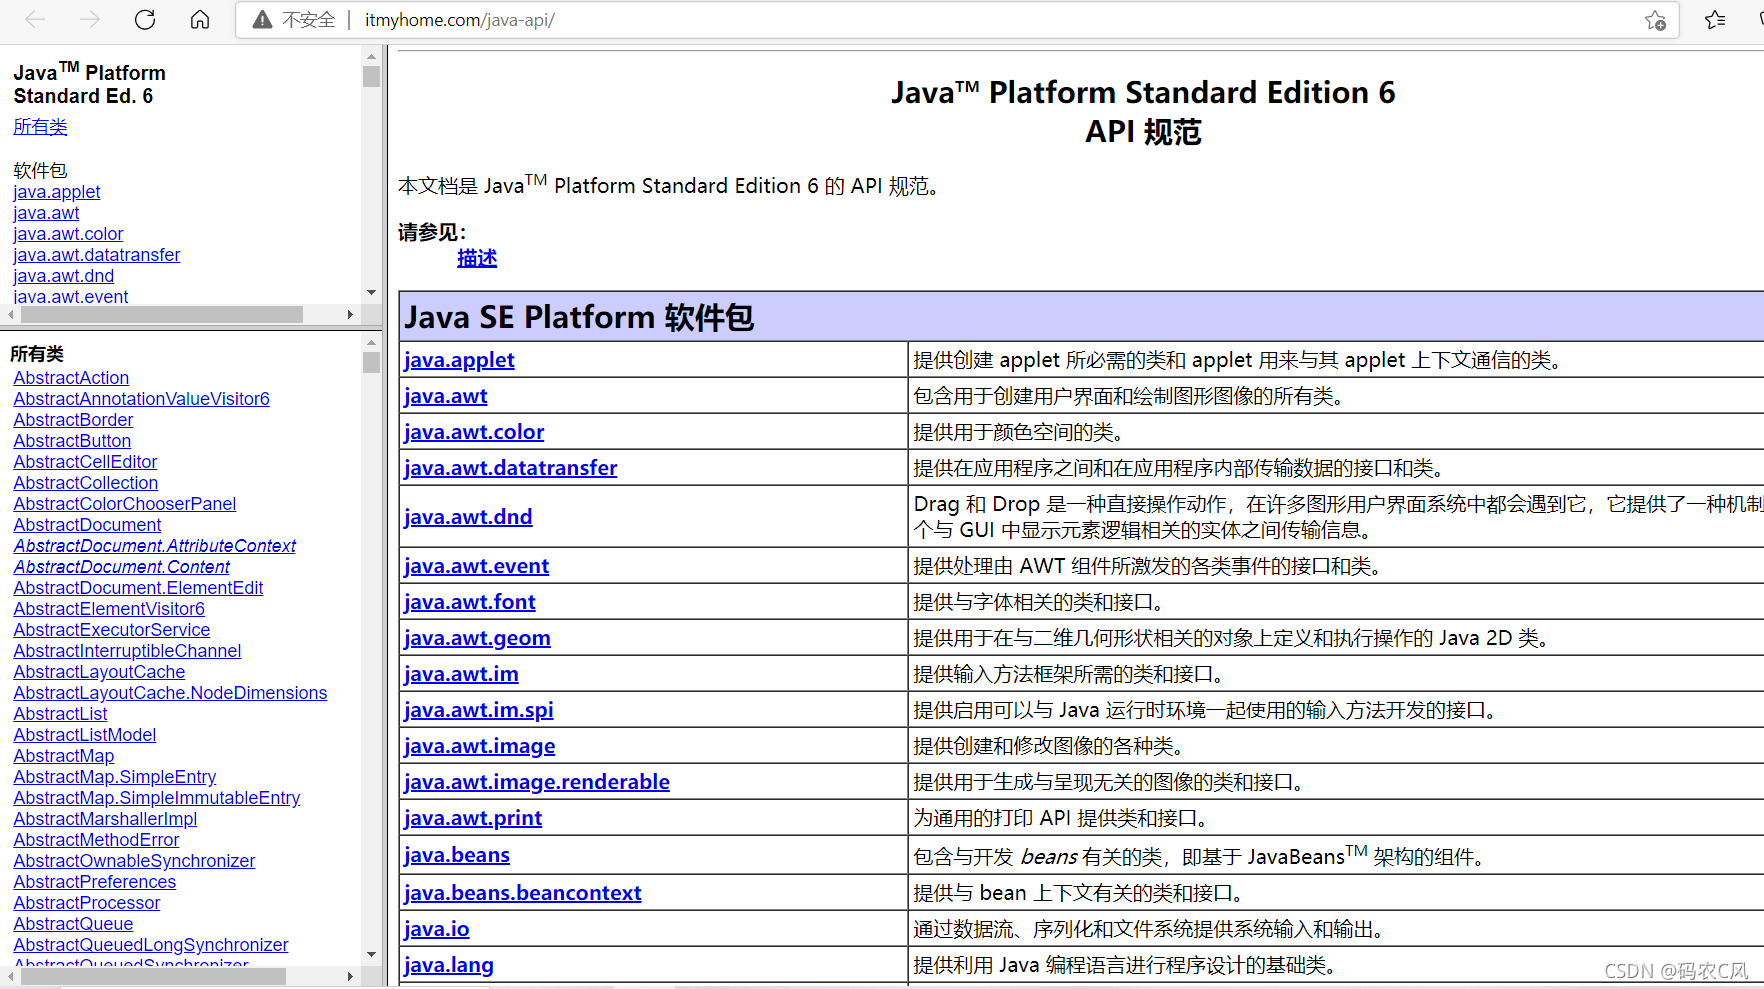Open the java.awt.font package link
This screenshot has height=989, width=1764.
(x=470, y=602)
